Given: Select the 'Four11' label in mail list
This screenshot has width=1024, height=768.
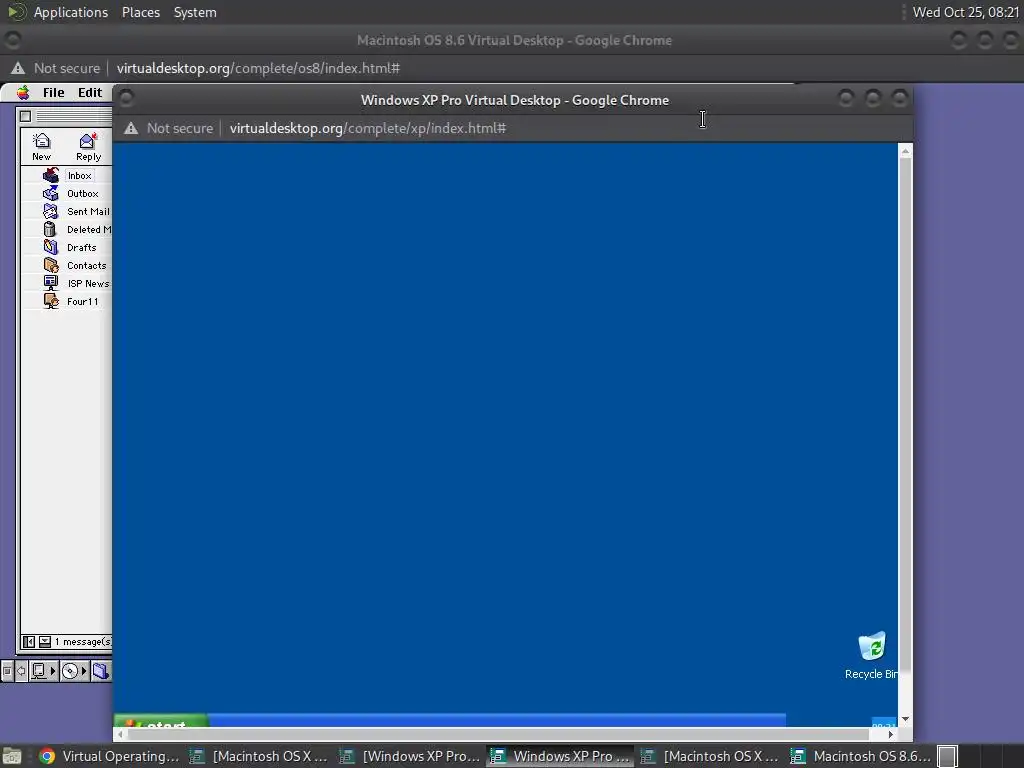Looking at the screenshot, I should [82, 301].
